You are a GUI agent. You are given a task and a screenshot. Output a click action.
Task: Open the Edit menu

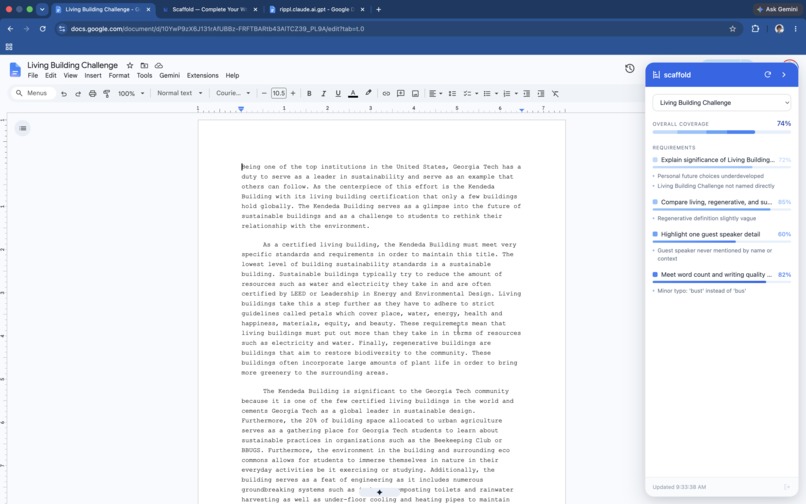tap(50, 76)
